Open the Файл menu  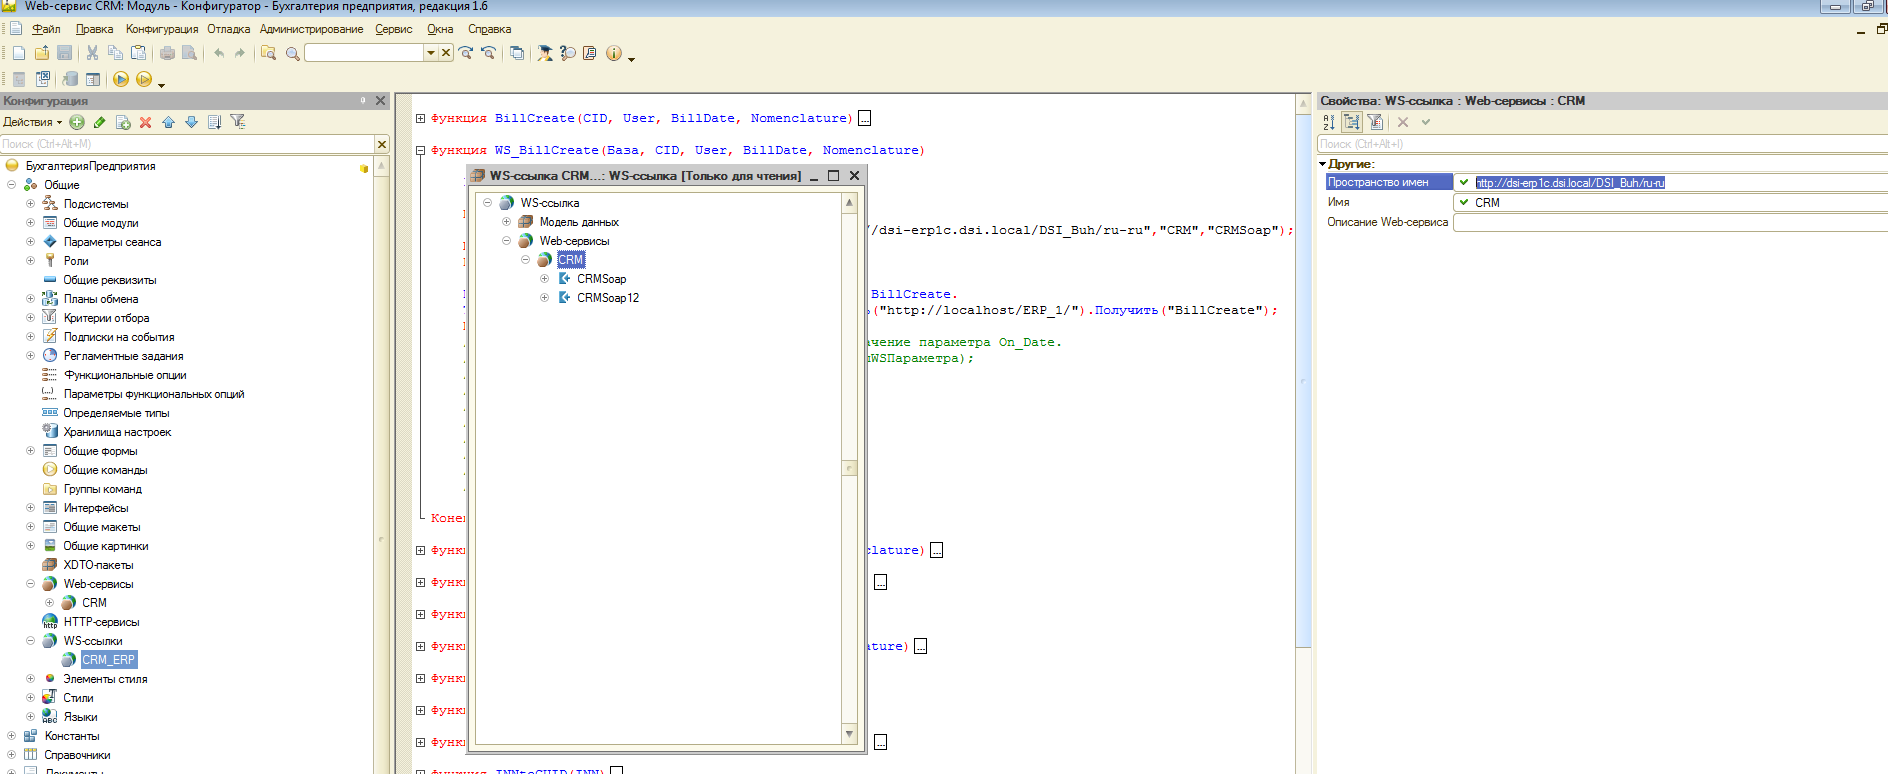click(x=46, y=29)
